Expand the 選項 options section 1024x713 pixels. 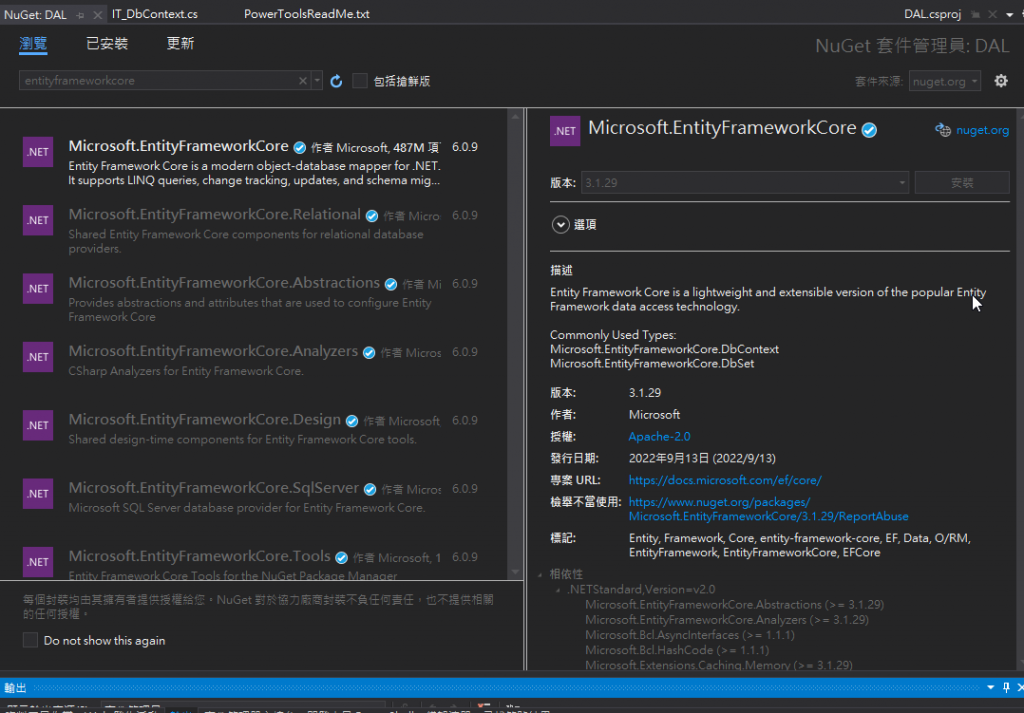[560, 225]
